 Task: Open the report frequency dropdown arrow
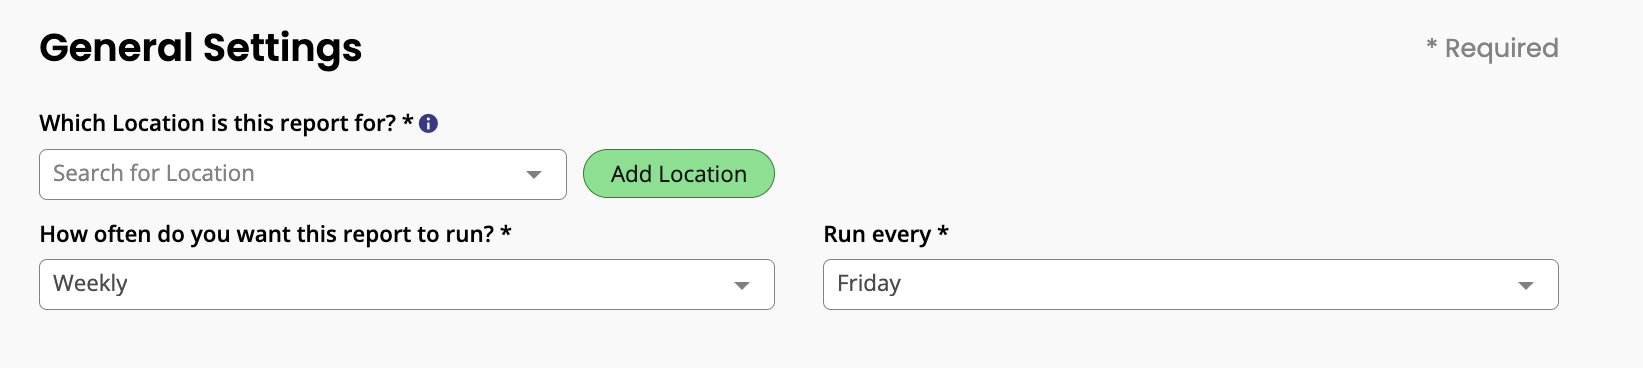point(742,285)
